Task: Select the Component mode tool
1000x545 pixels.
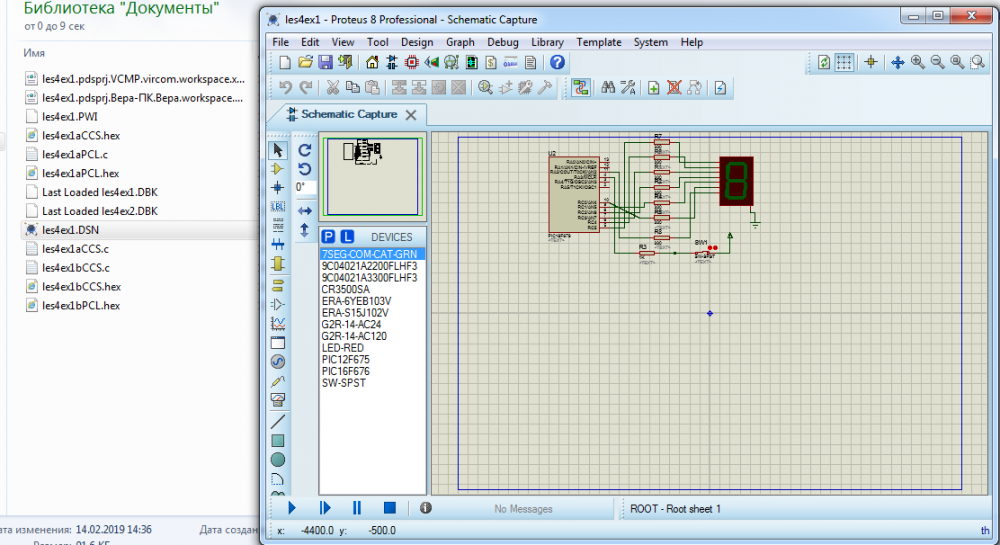Action: [x=278, y=169]
